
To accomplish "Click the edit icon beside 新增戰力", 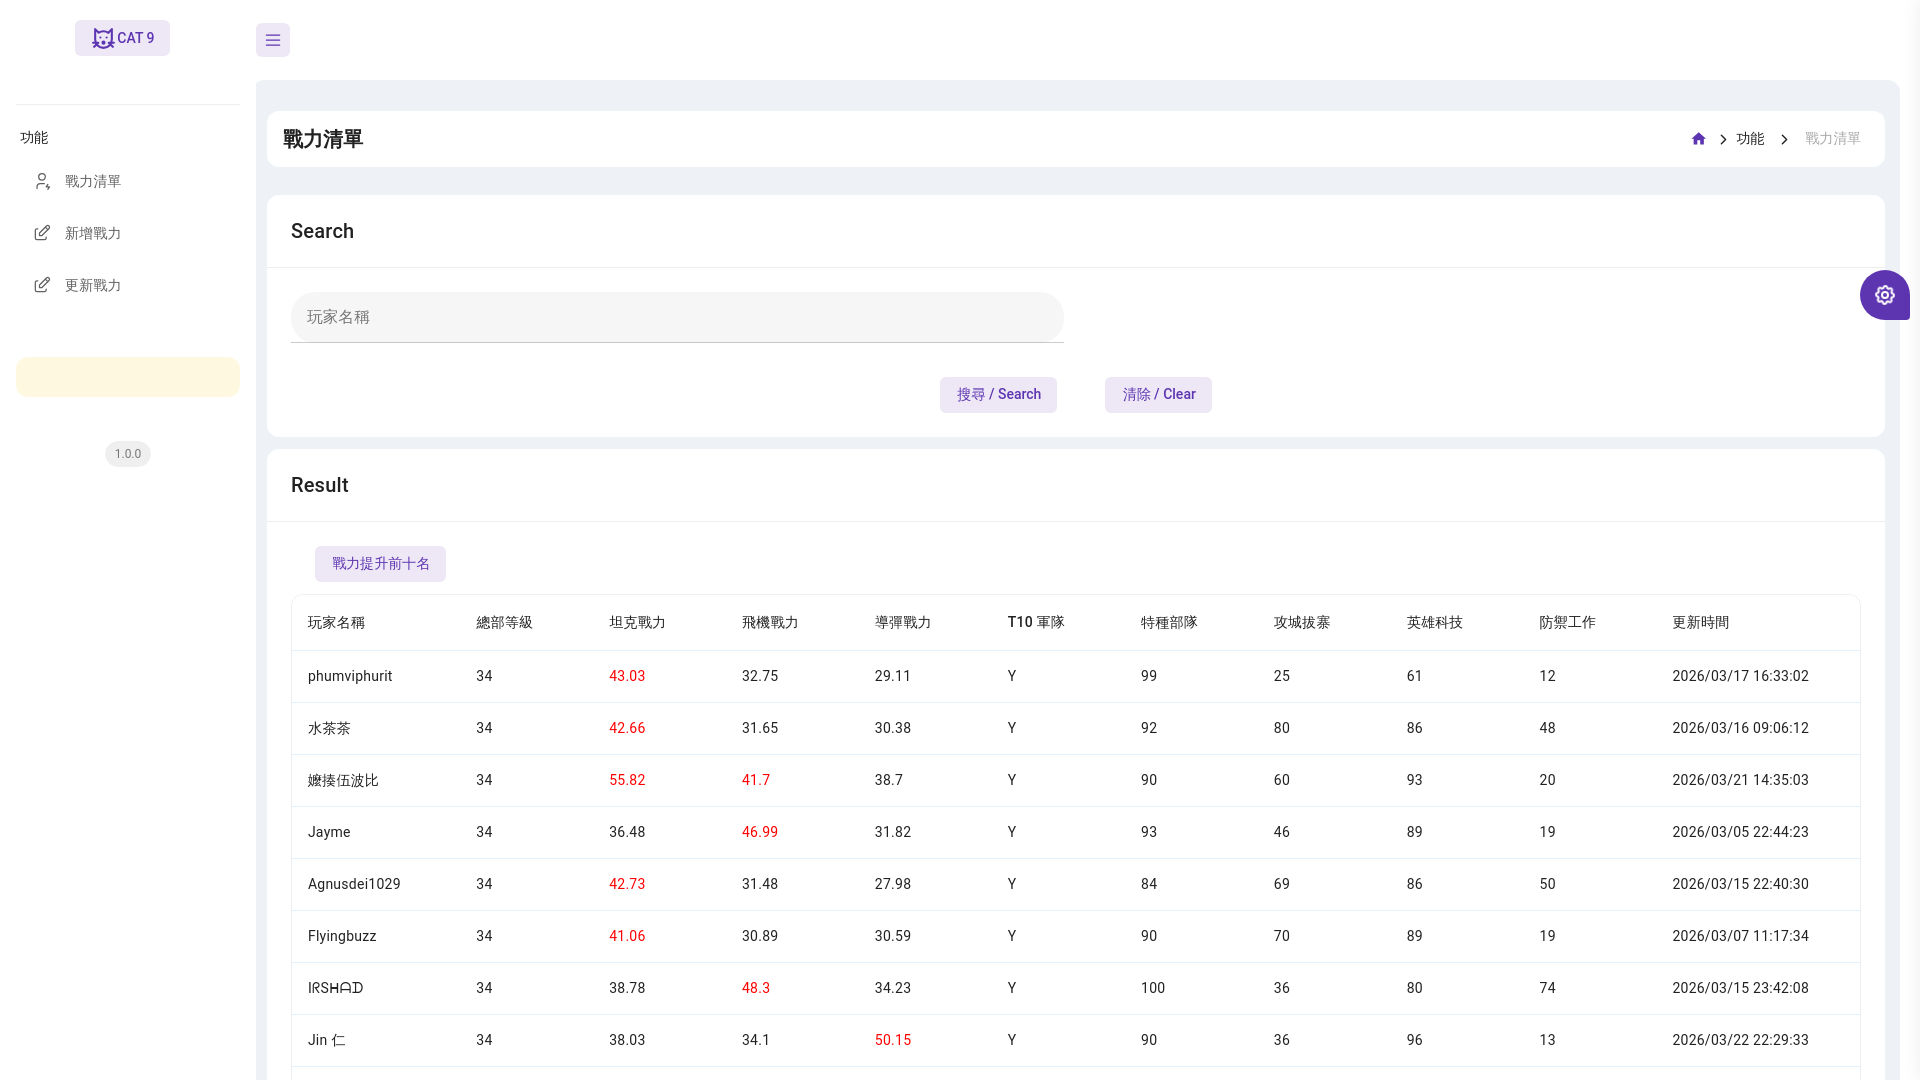I will (42, 233).
